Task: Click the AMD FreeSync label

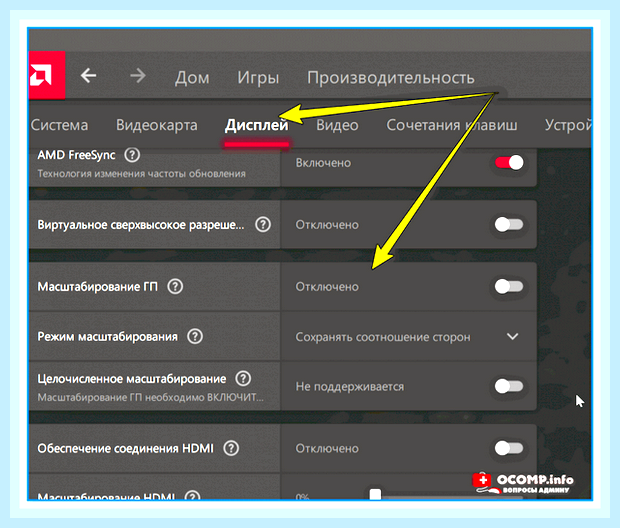Action: [76, 155]
